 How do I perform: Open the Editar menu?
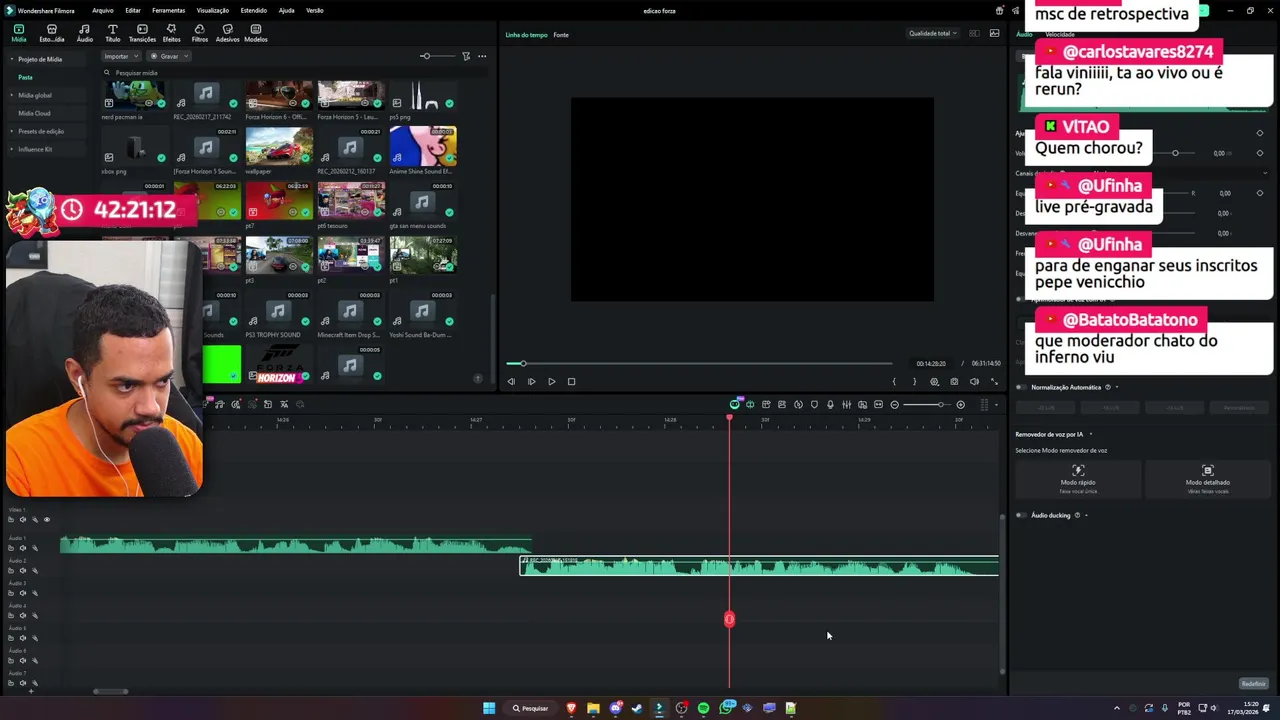[x=133, y=10]
